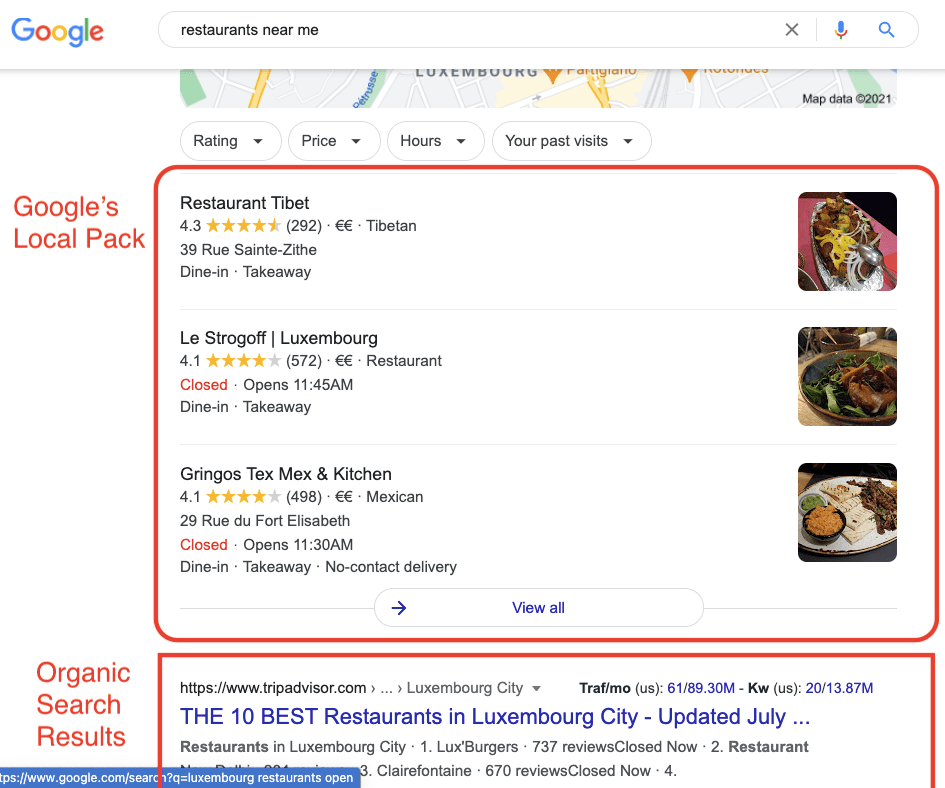Click the arrow icon inside the View all button
This screenshot has height=788, width=945.
pyautogui.click(x=398, y=607)
